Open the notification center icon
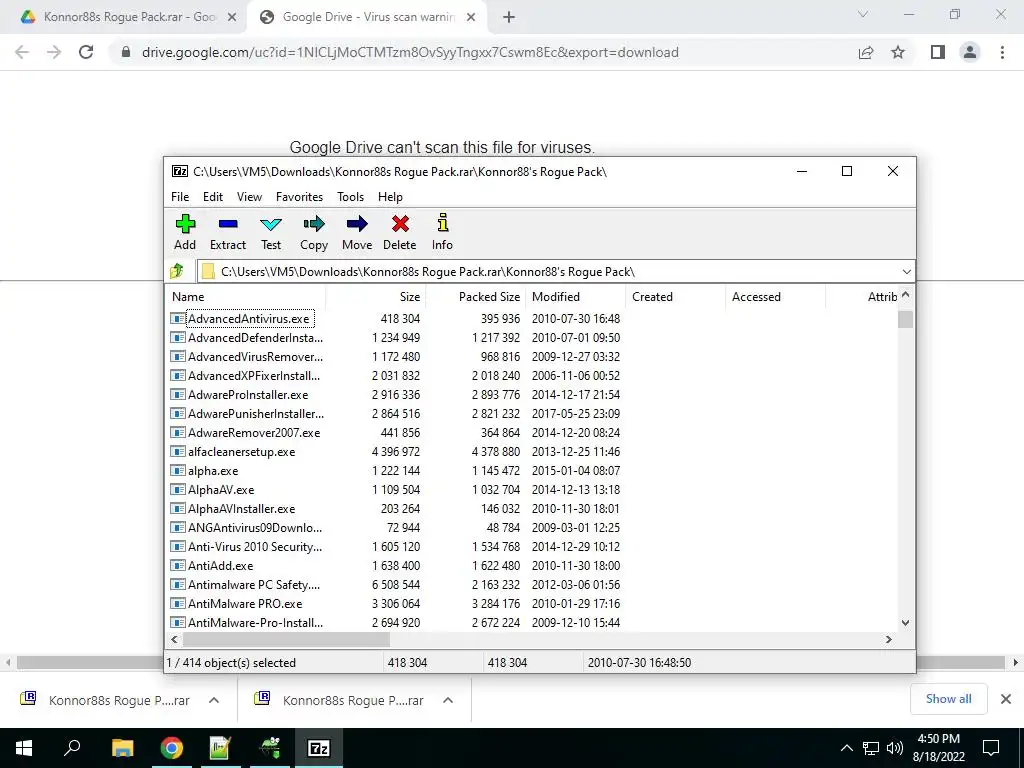This screenshot has width=1024, height=768. [x=991, y=748]
